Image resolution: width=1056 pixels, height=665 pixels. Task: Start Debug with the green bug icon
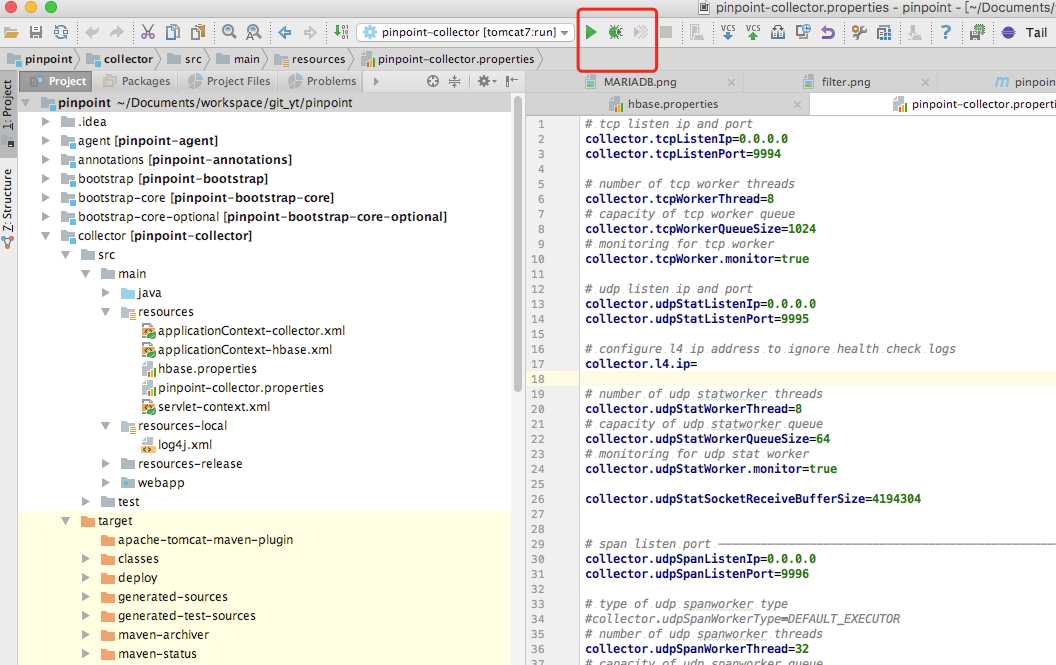click(616, 32)
